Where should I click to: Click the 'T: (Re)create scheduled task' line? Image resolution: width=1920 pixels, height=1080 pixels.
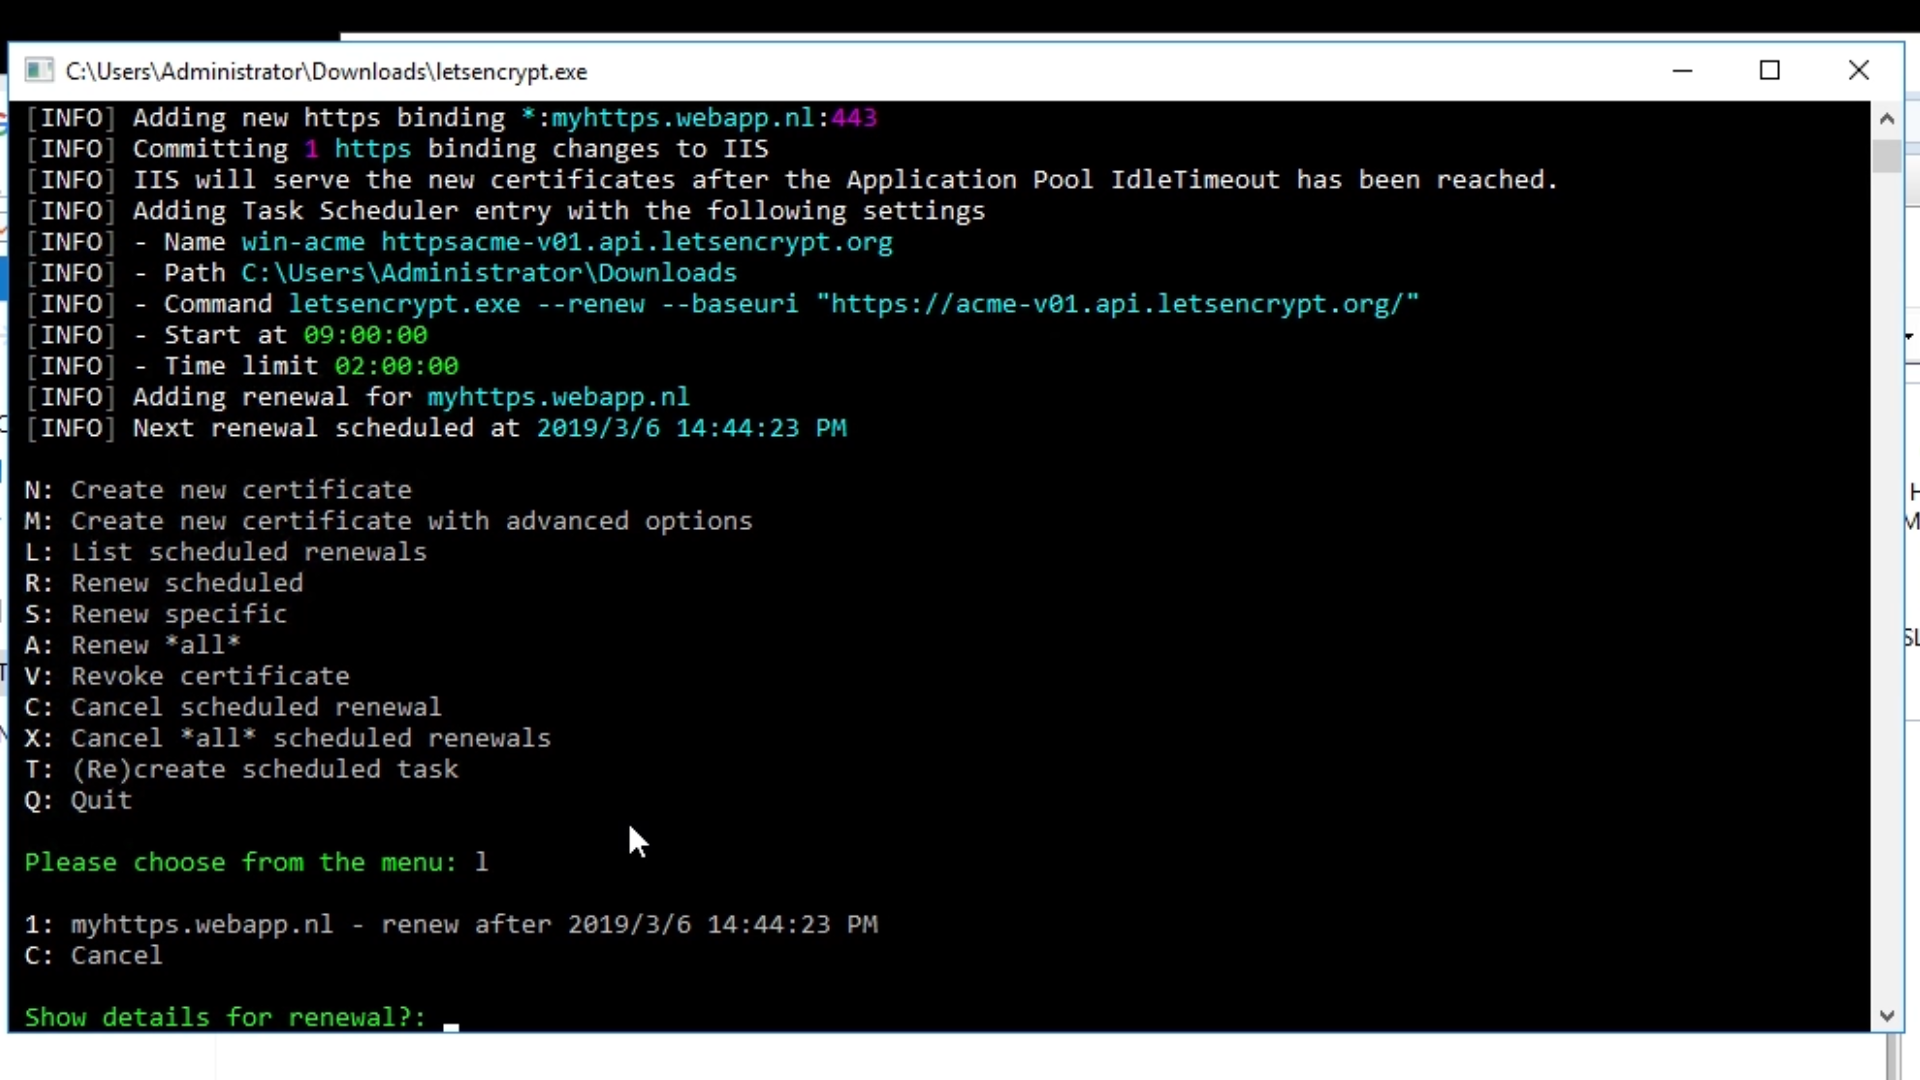[241, 769]
